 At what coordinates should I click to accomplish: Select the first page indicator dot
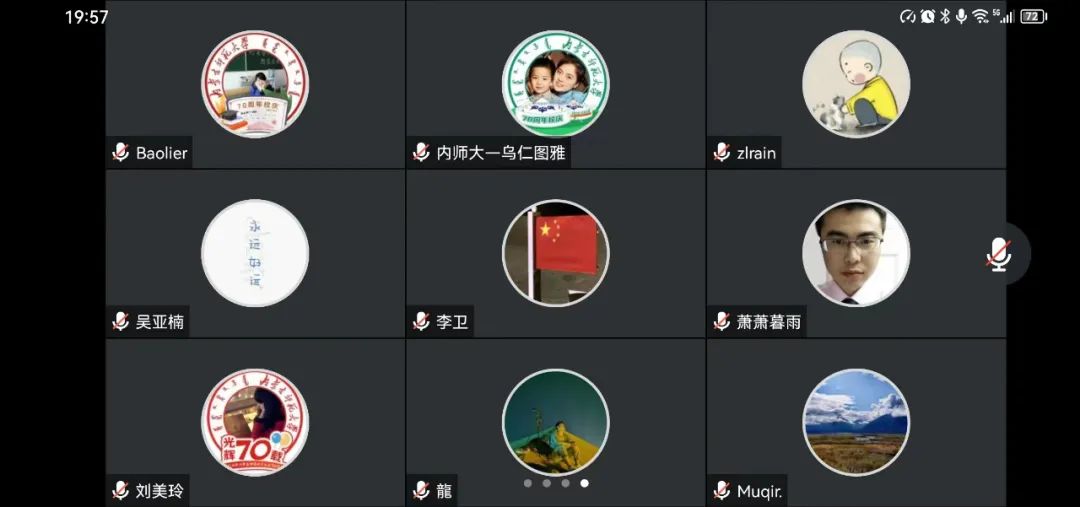click(x=528, y=483)
